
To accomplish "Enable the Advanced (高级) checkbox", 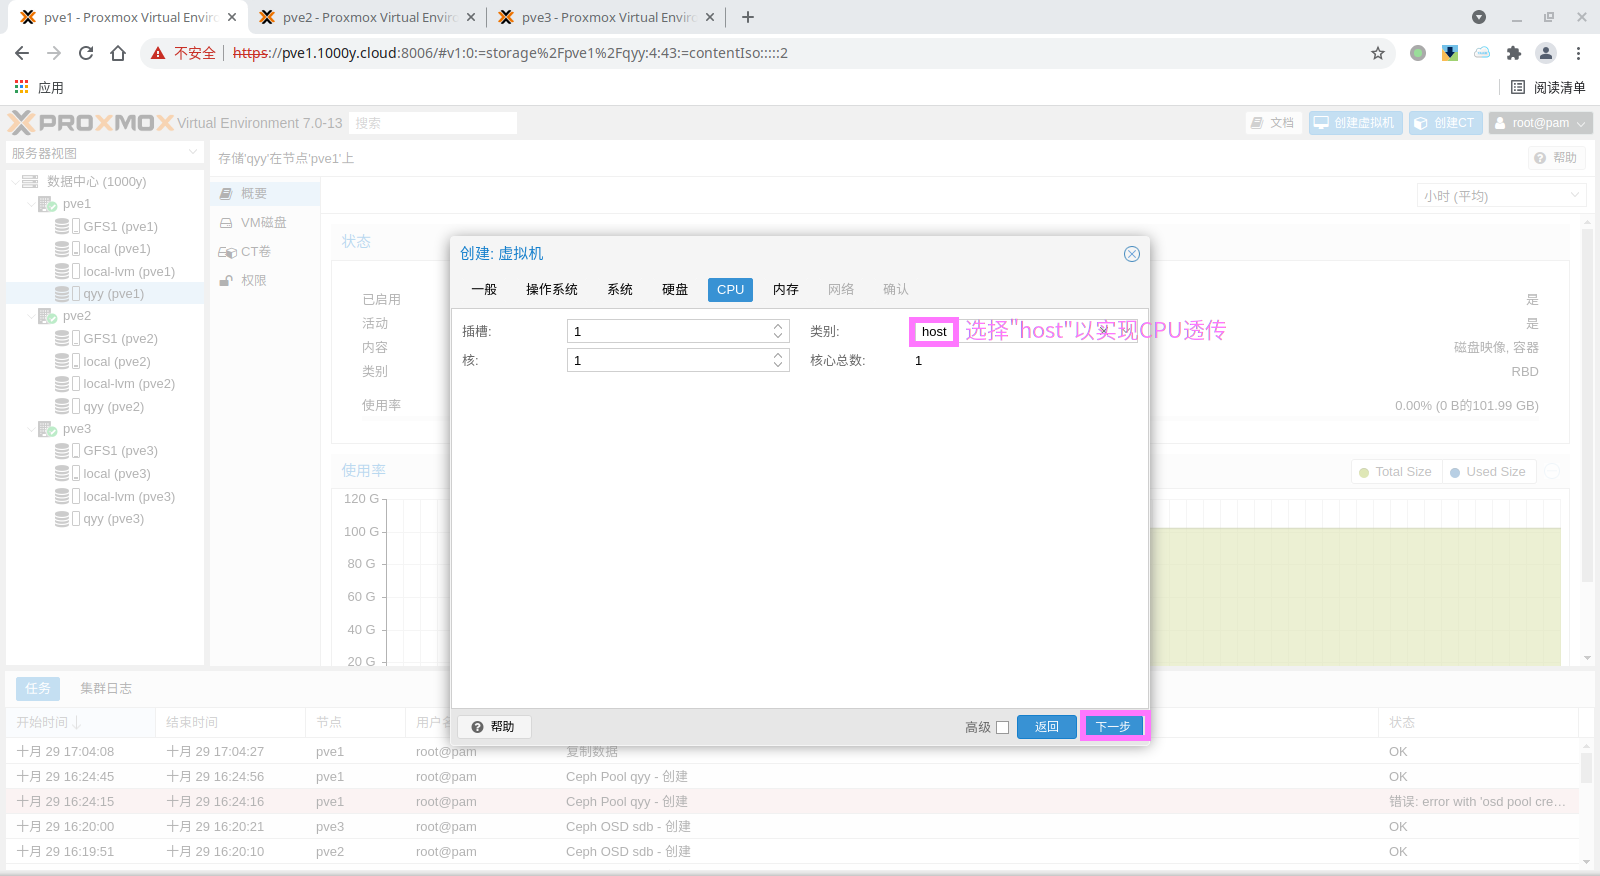I will [1002, 727].
